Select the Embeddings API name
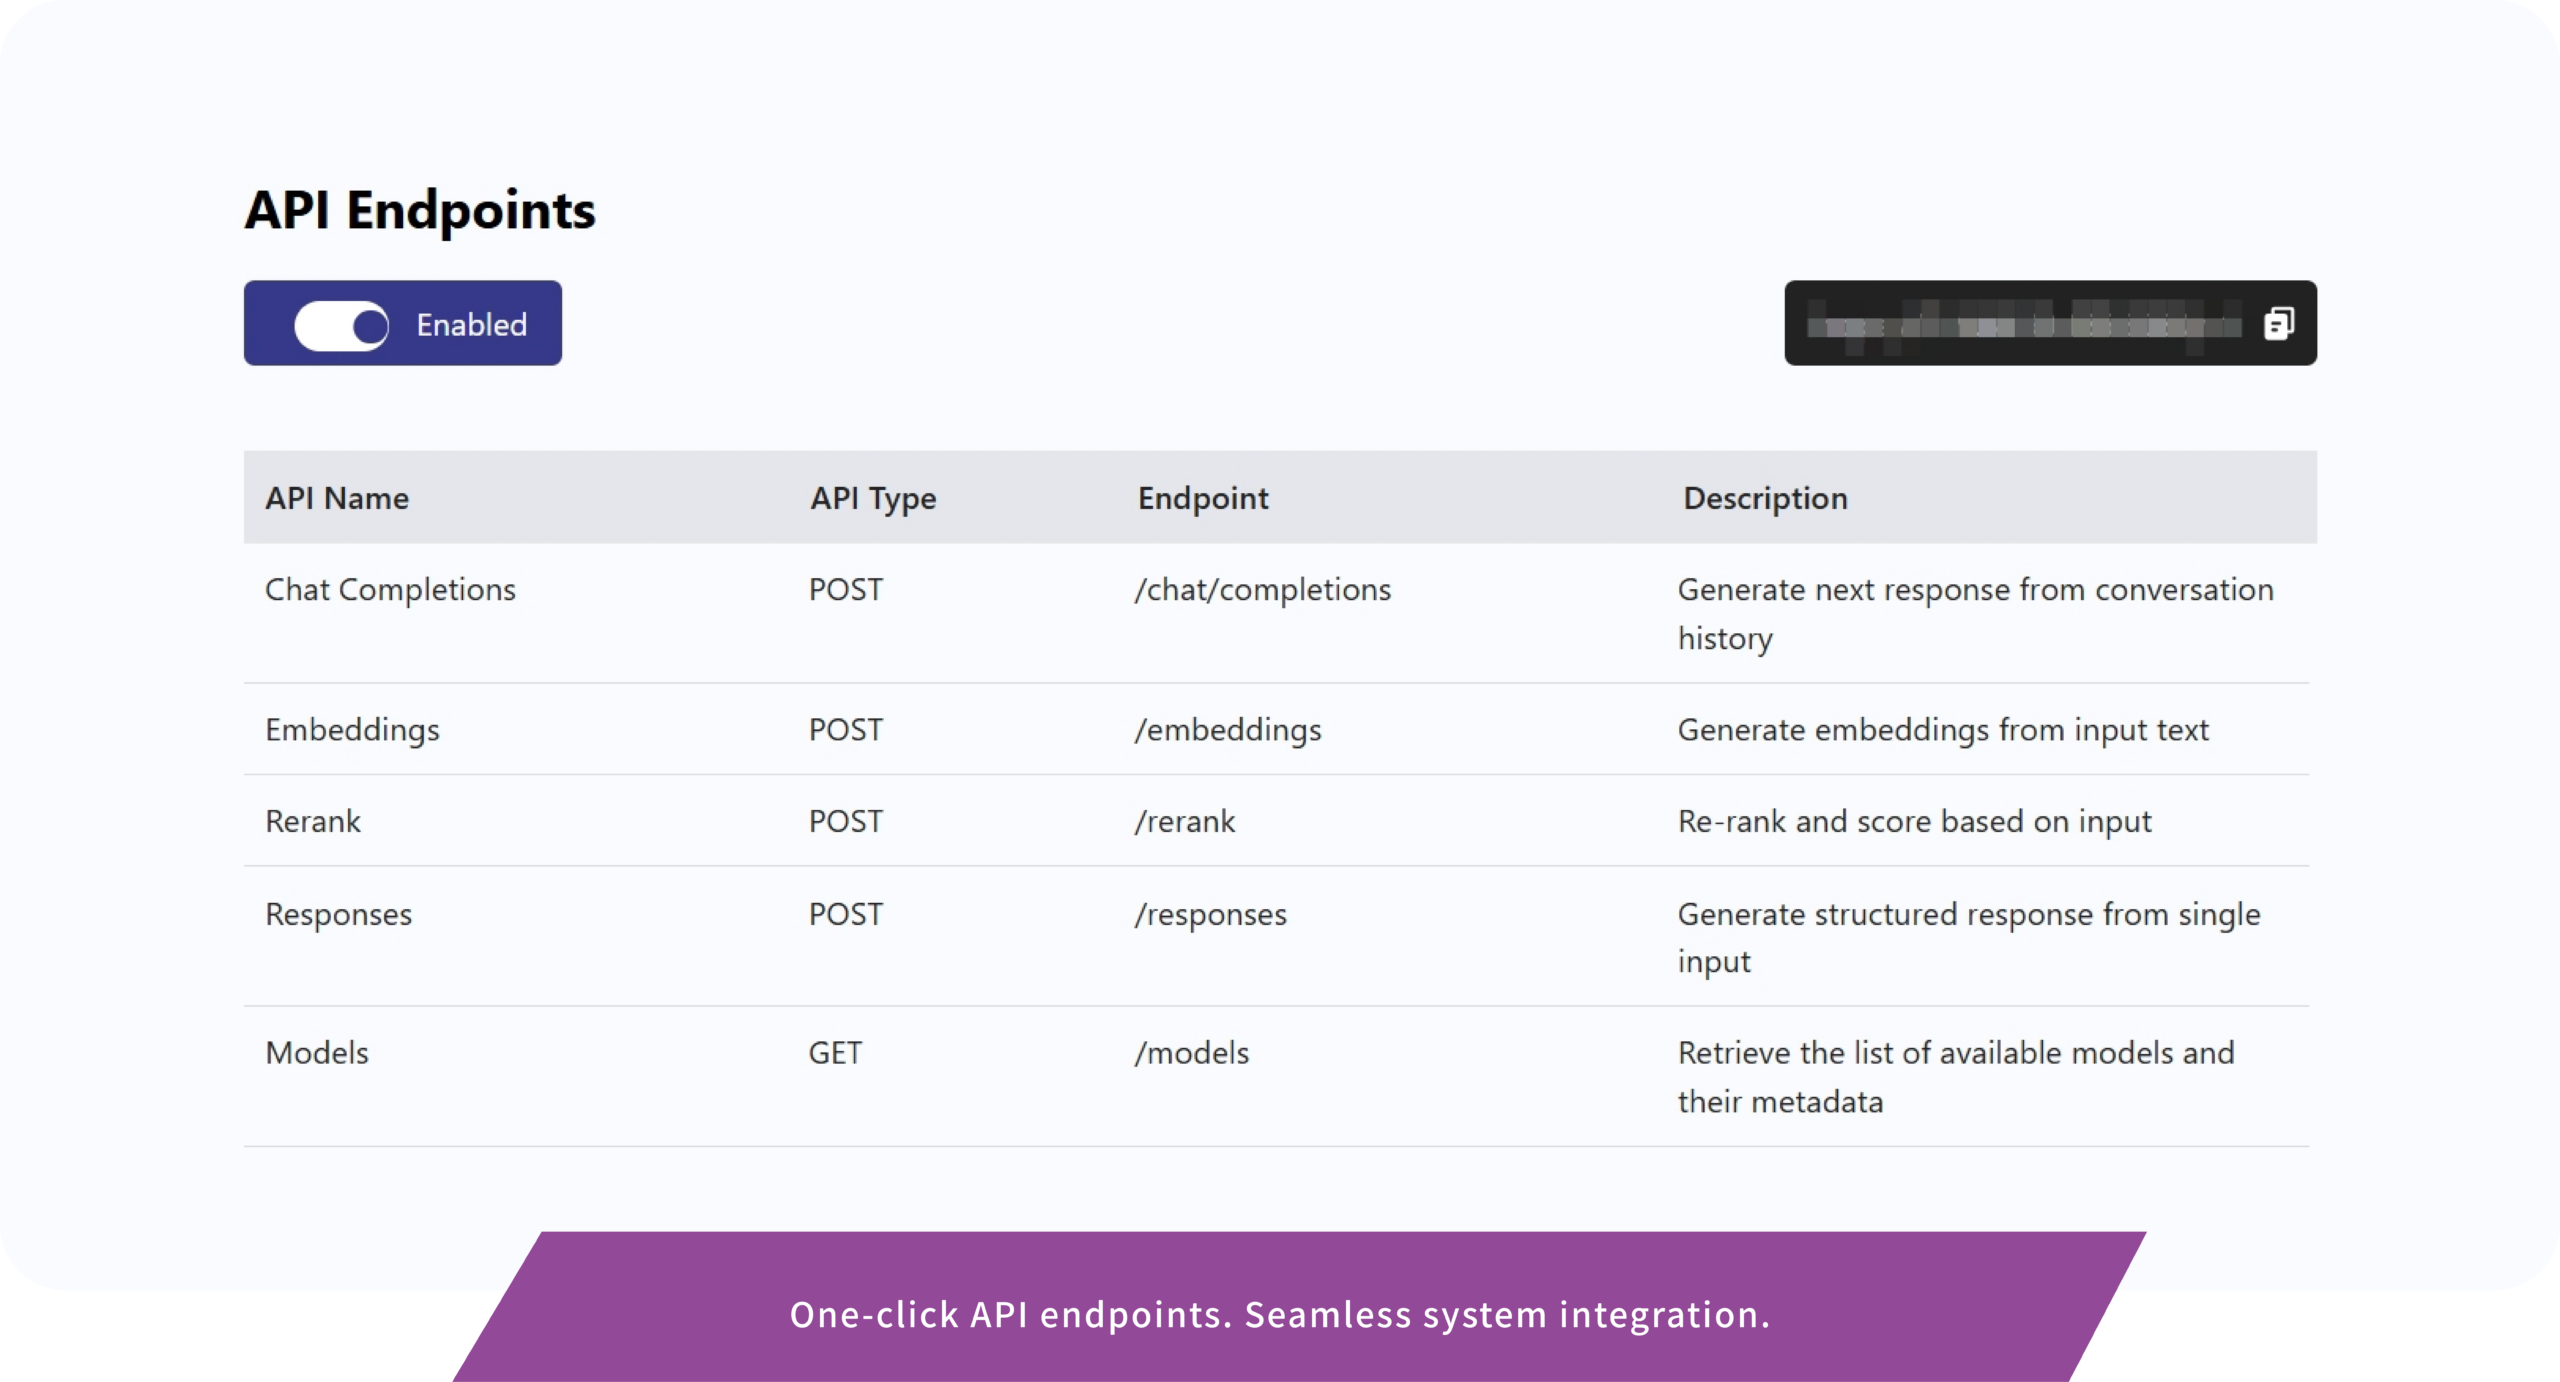This screenshot has width=2560, height=1382. click(352, 730)
